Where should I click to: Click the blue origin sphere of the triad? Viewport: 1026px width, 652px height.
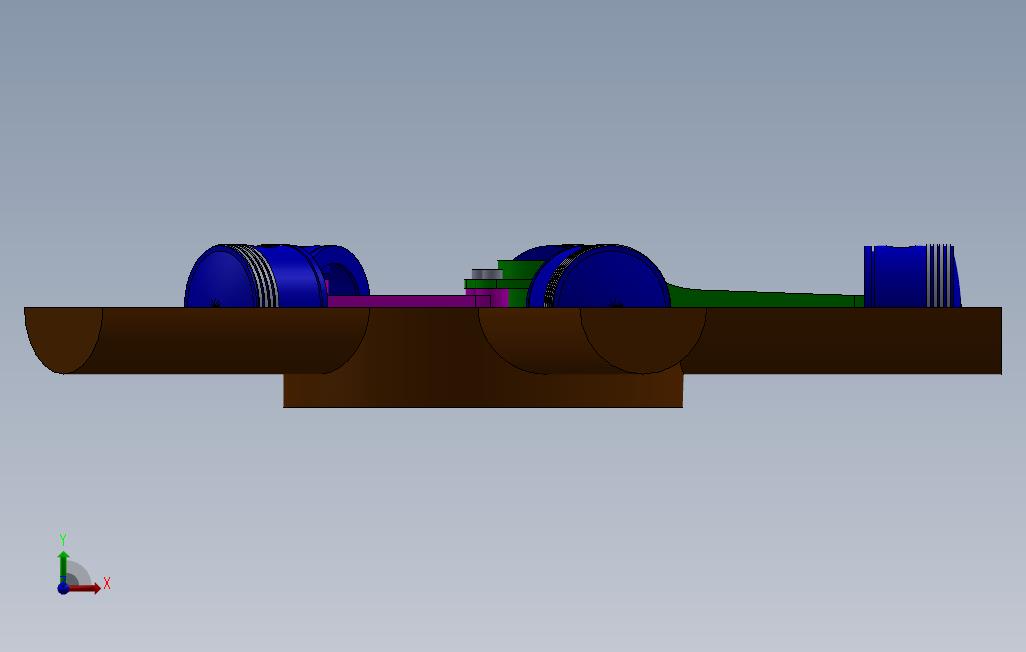click(63, 588)
